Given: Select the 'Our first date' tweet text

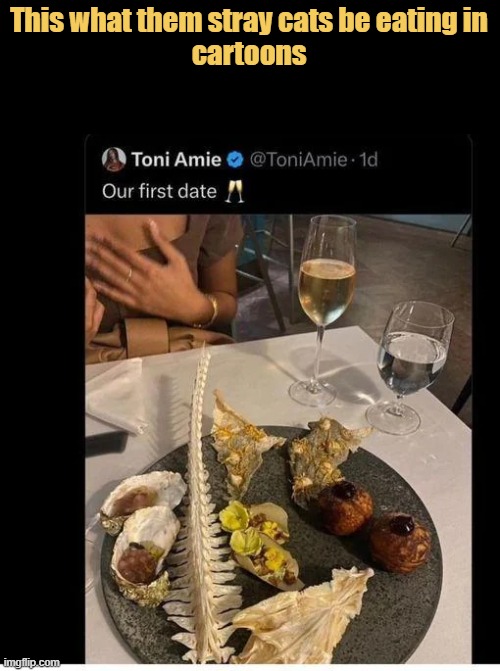Looking at the screenshot, I should (x=159, y=191).
